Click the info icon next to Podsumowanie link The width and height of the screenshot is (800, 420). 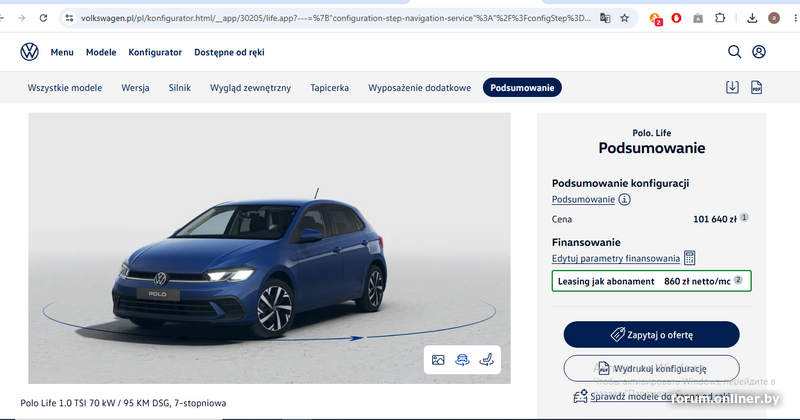click(x=624, y=200)
